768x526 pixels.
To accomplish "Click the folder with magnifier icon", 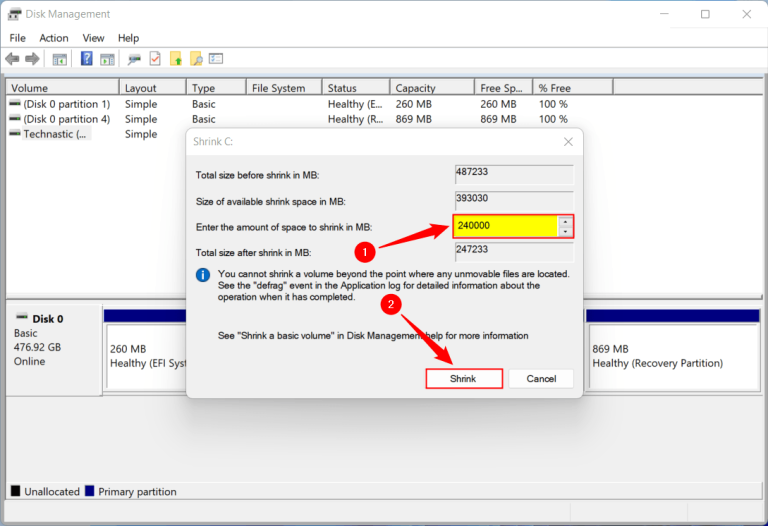I will 196,59.
